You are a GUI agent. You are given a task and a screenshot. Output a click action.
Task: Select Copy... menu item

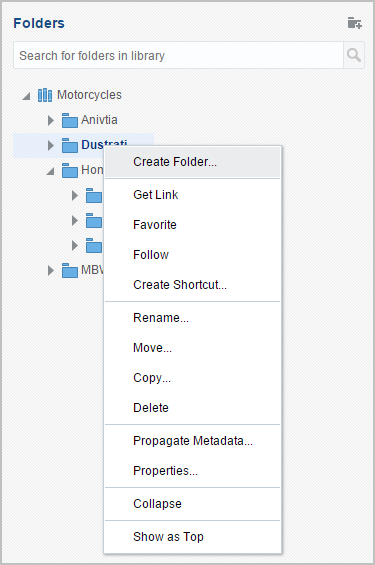[x=192, y=378]
